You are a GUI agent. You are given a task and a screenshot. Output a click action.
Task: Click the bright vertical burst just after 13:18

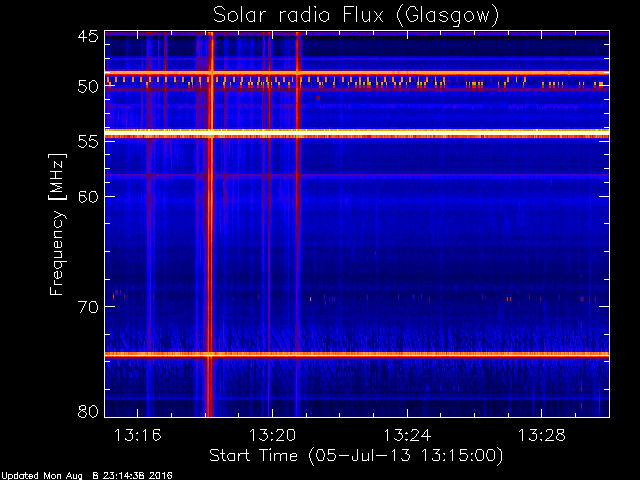point(210,224)
